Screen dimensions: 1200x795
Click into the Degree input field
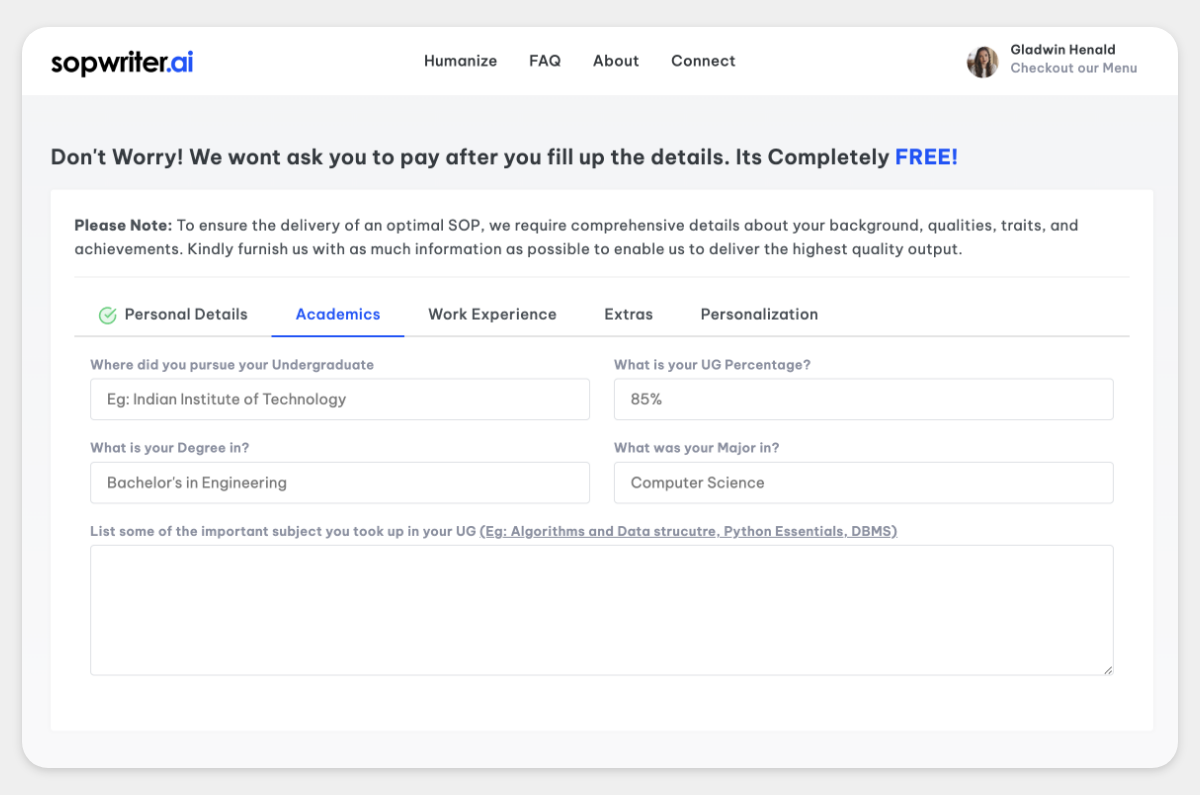340,483
